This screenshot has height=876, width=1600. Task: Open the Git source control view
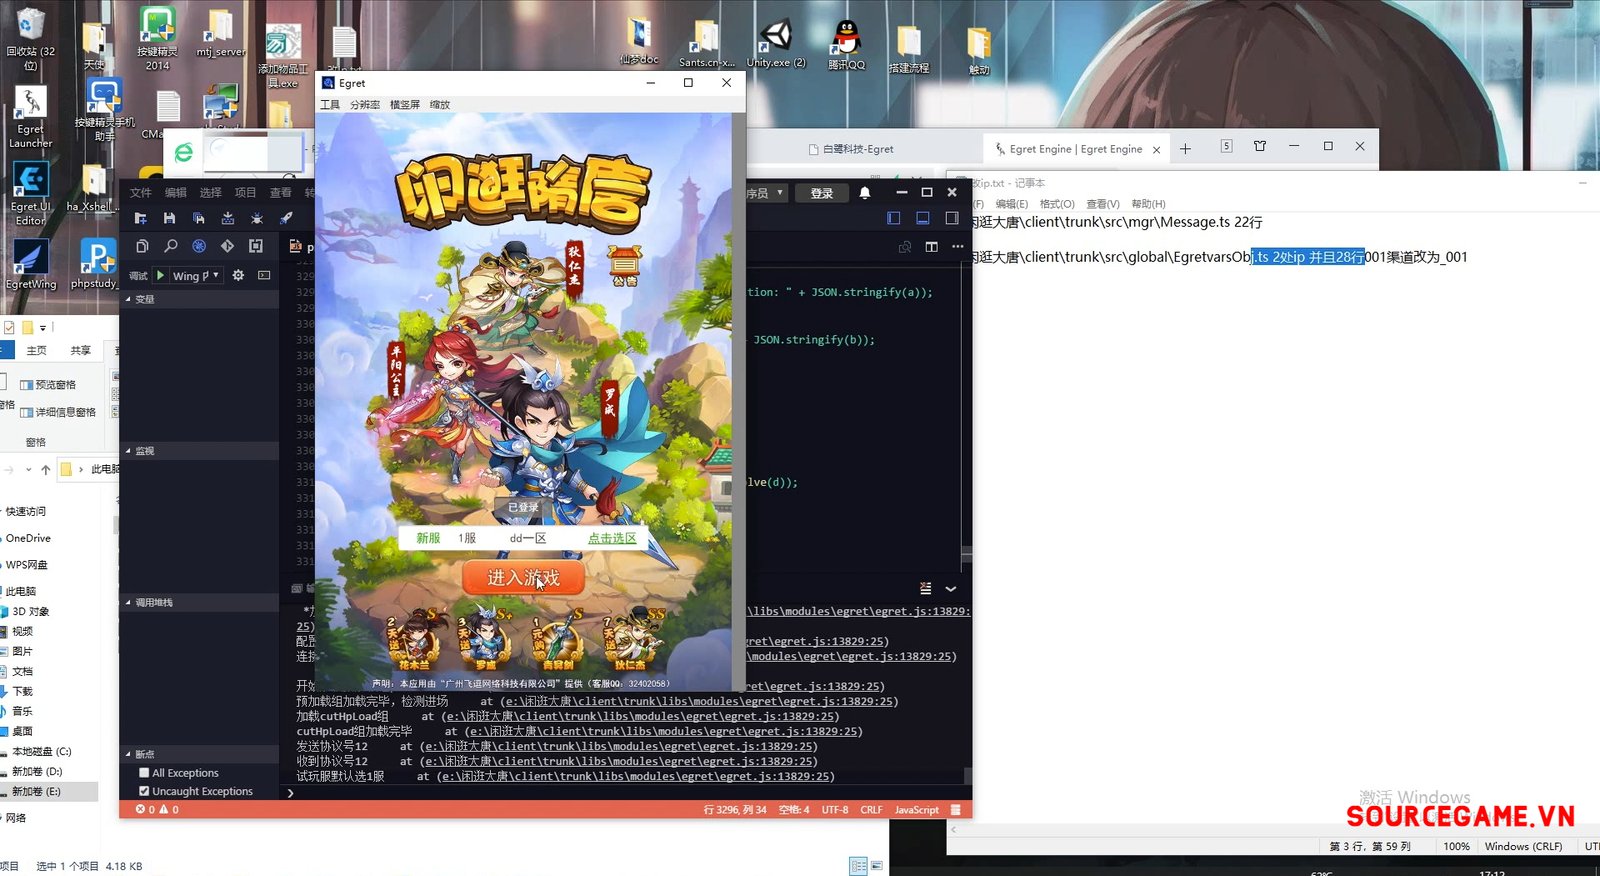(x=227, y=246)
